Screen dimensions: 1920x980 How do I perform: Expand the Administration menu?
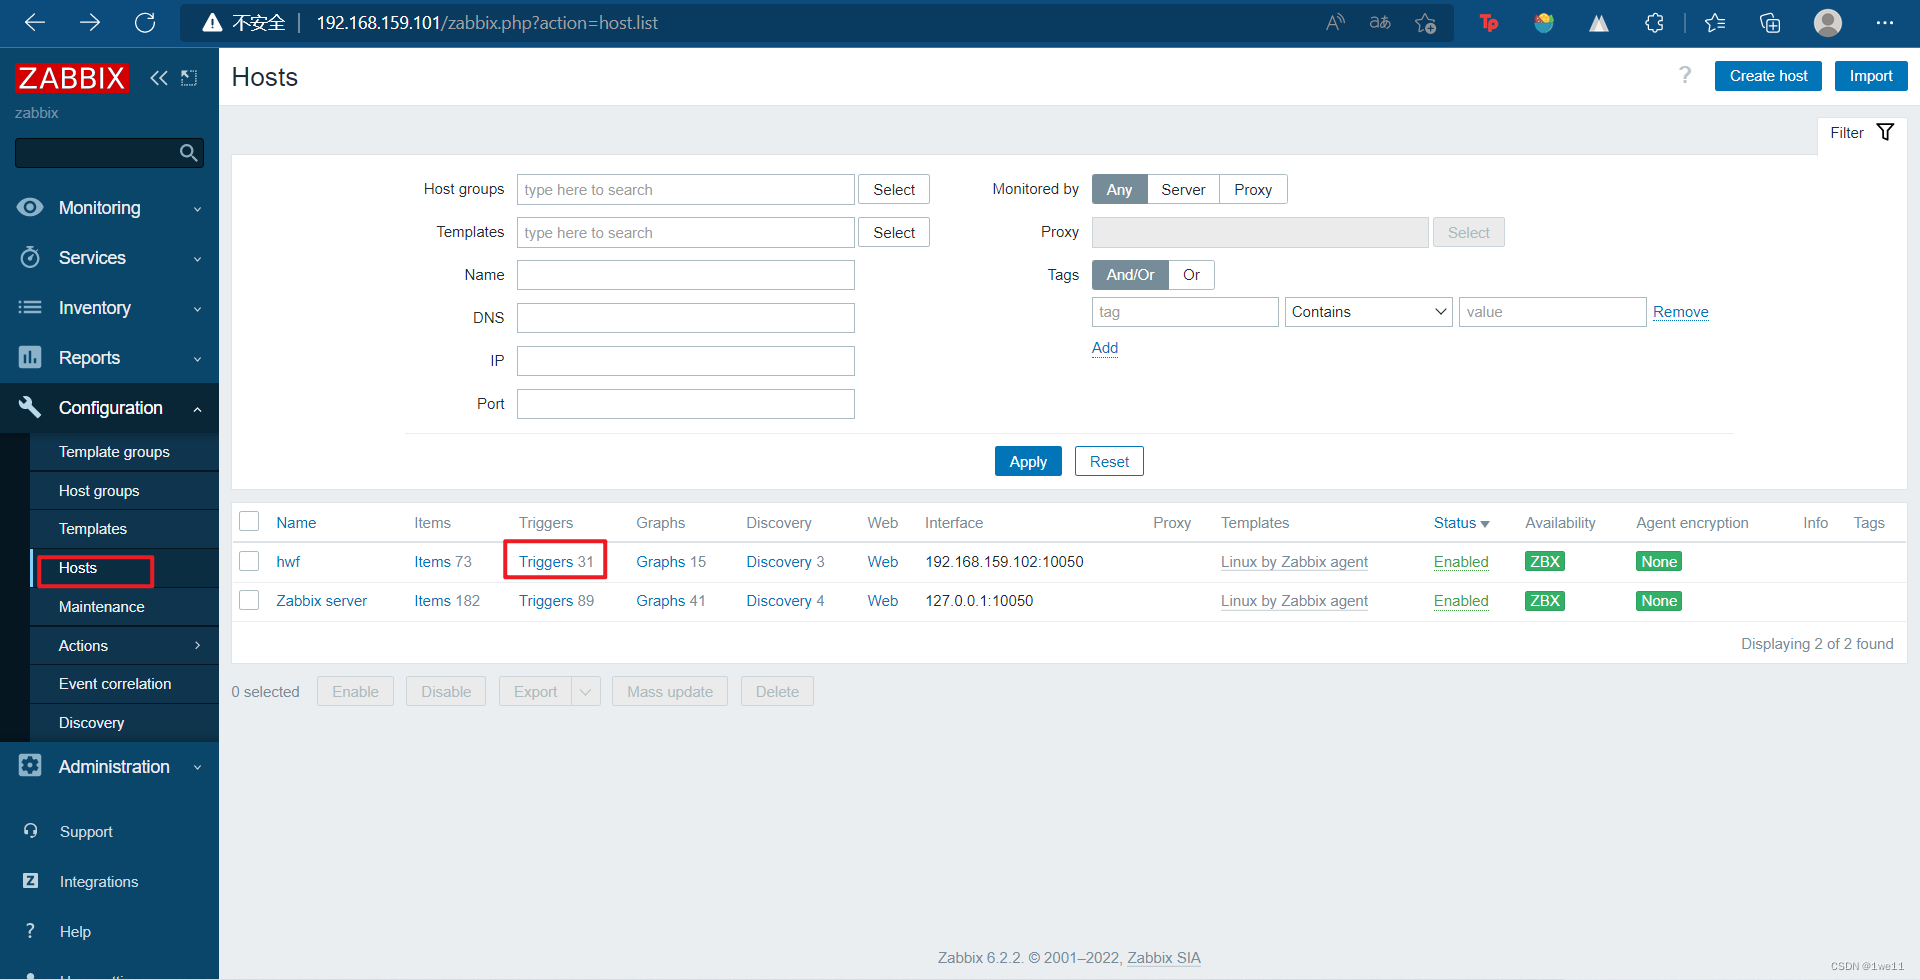(x=109, y=767)
